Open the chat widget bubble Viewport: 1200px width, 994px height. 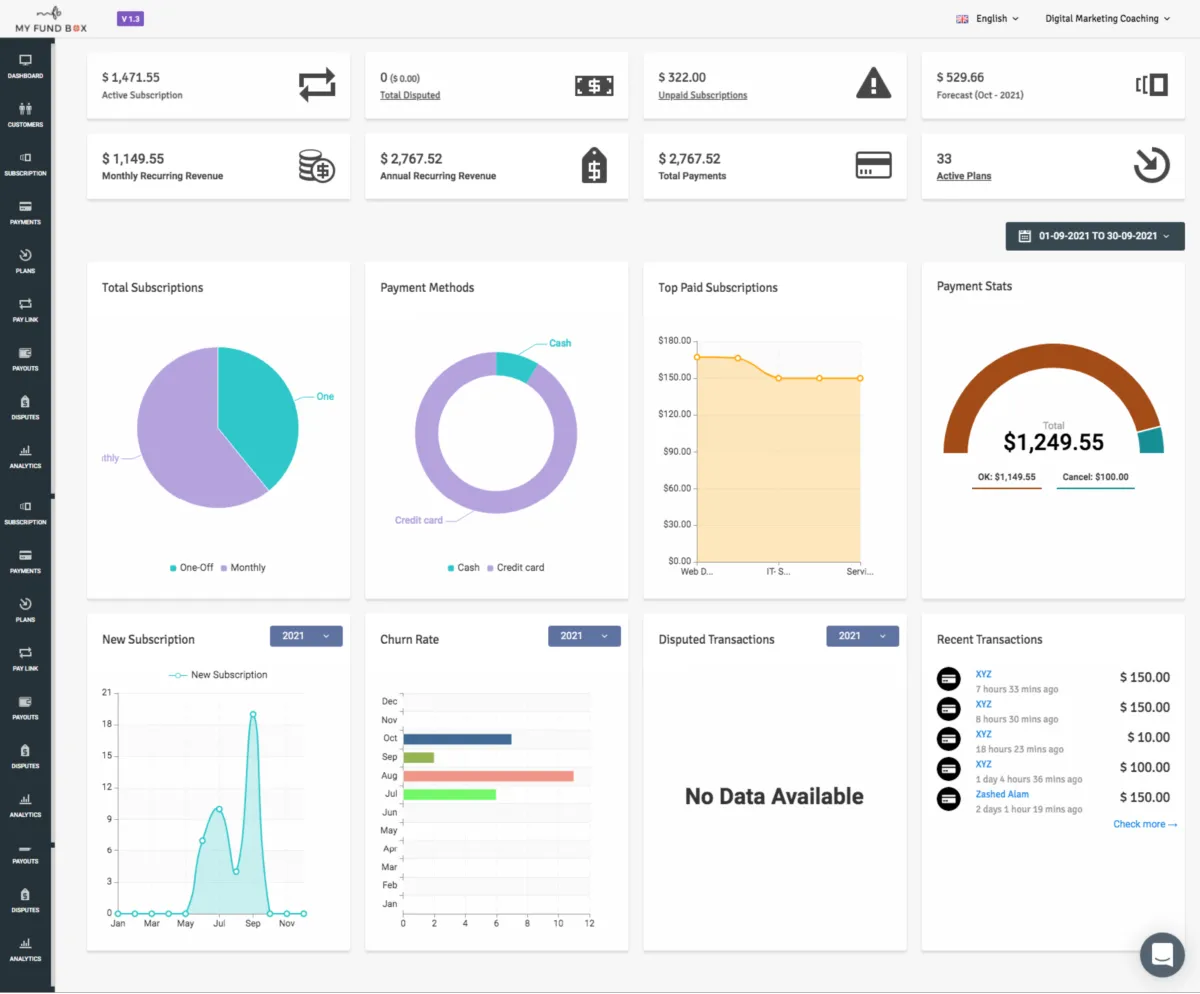(x=1162, y=954)
